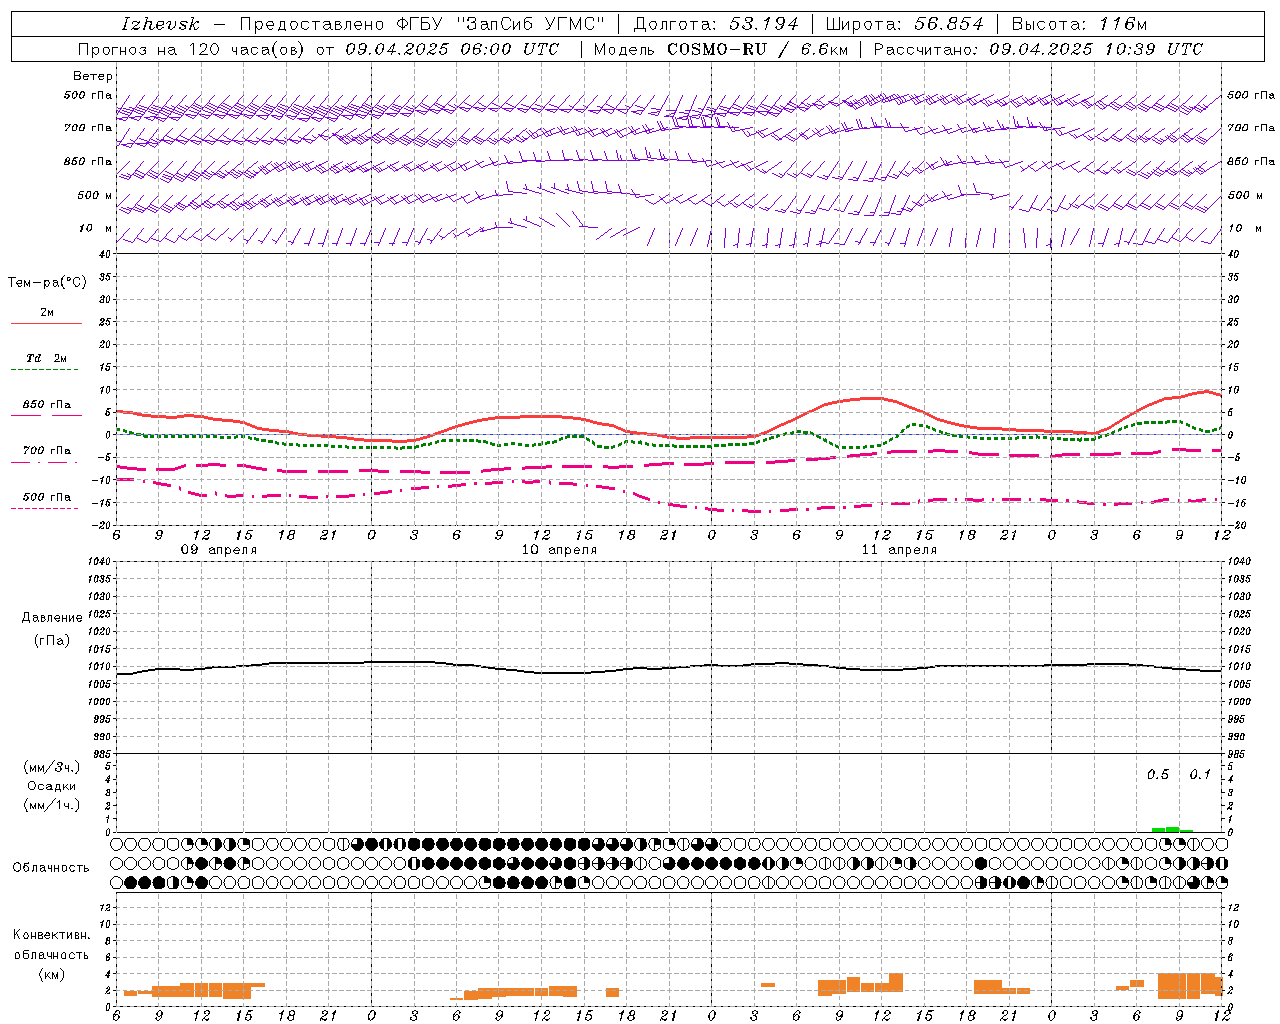Viewport: 1280px width, 1024px height.
Task: Click the 'Тем-ра(°C)' temperature axis title
Action: coord(47,283)
